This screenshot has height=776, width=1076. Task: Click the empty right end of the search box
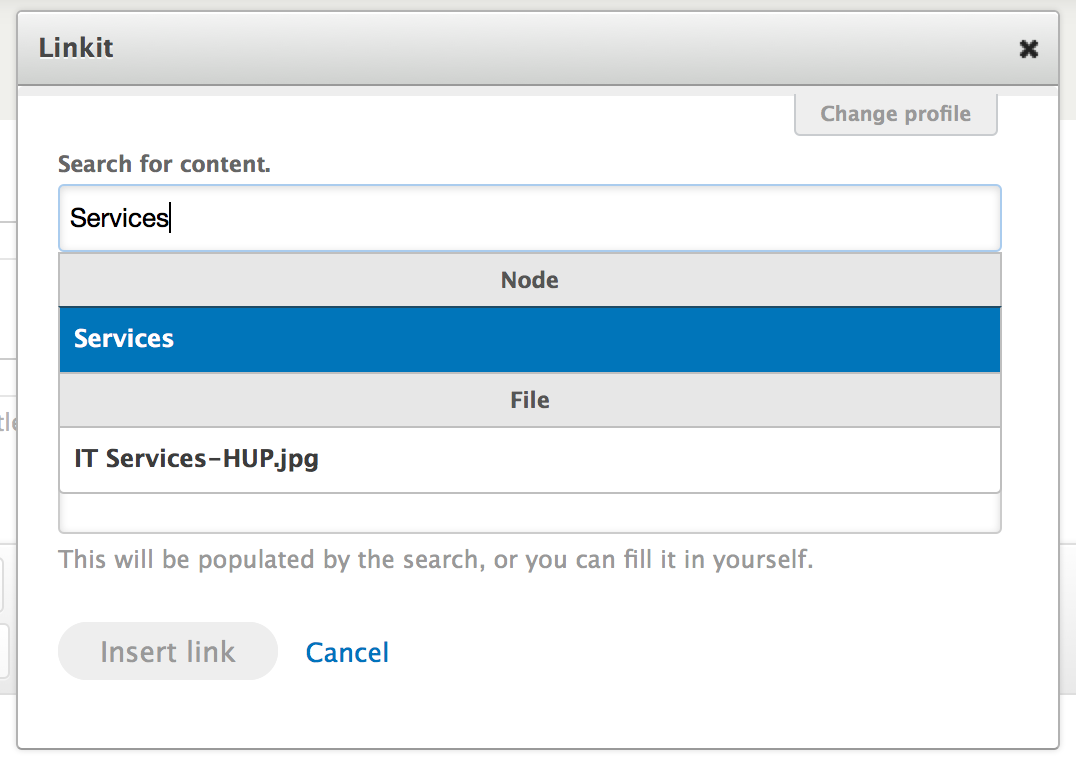[x=950, y=218]
